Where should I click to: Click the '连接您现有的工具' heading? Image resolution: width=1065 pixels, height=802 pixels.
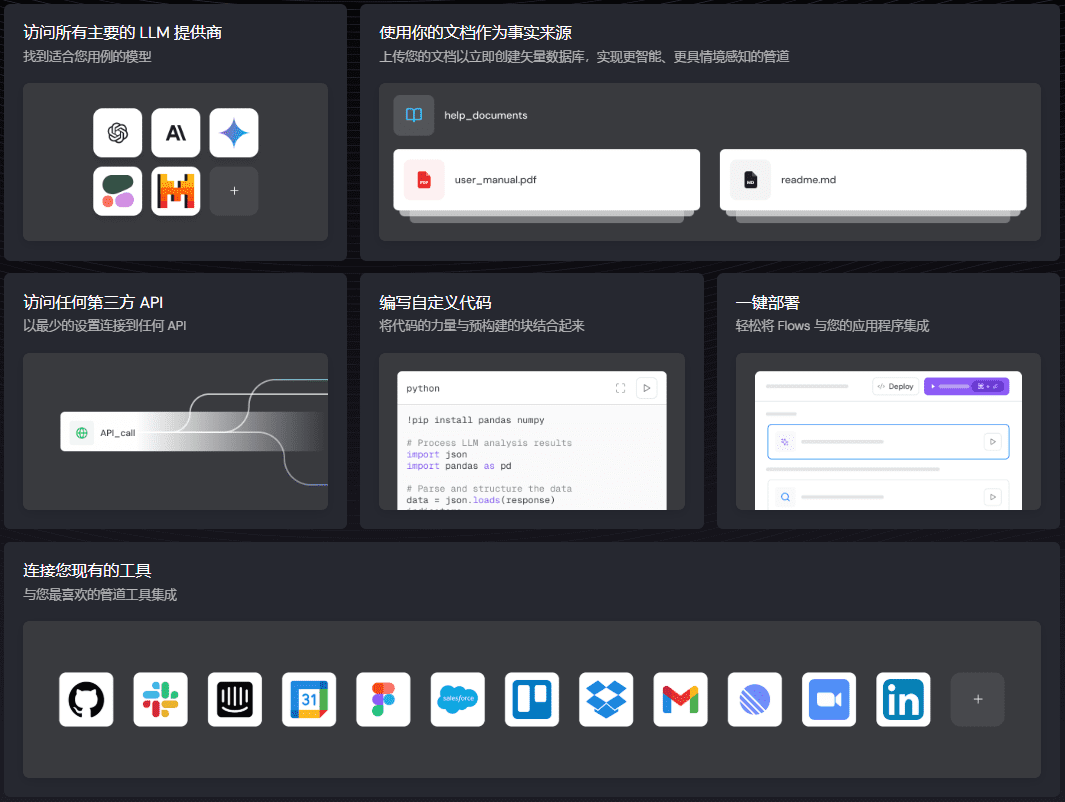tap(87, 570)
